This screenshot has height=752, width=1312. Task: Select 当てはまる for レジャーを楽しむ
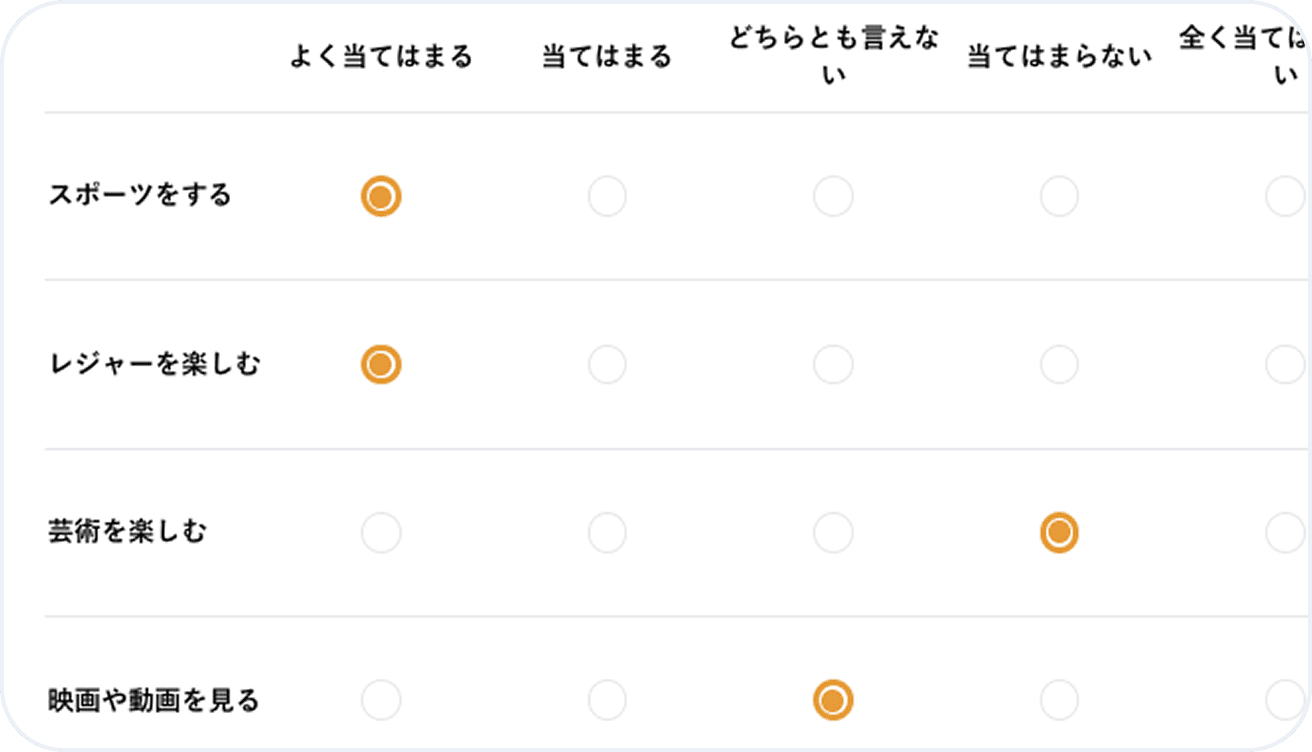(606, 364)
